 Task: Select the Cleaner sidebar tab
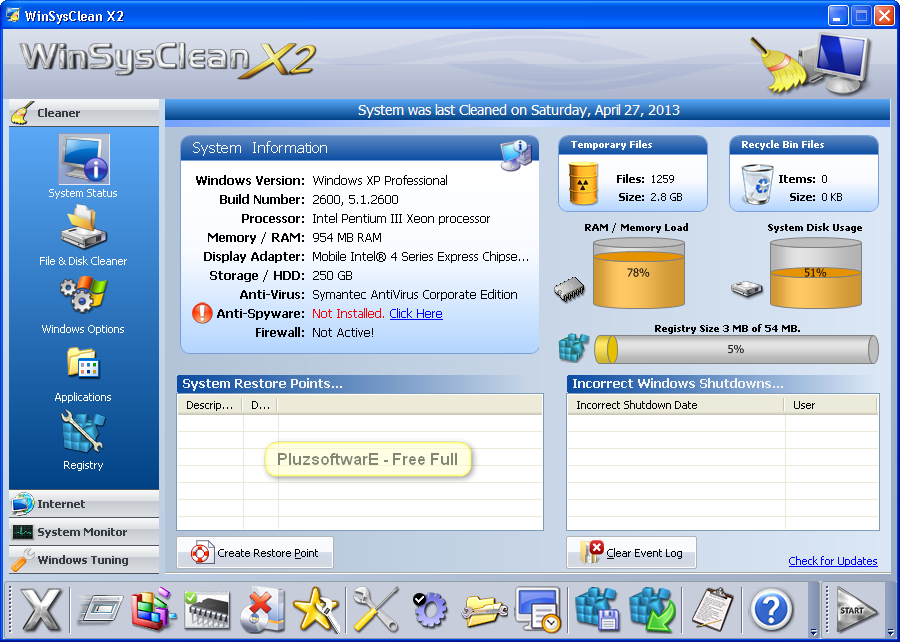(84, 113)
